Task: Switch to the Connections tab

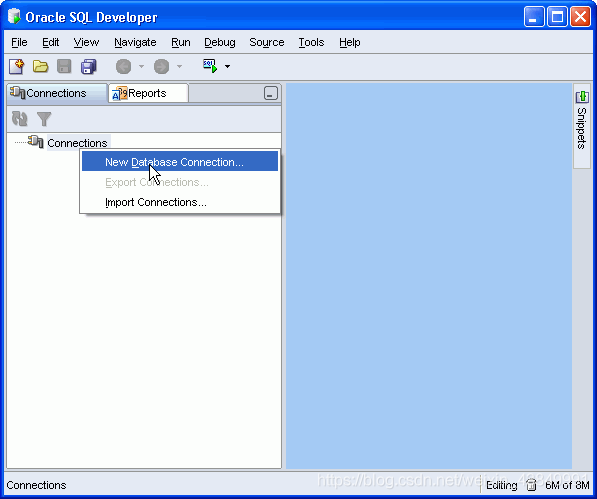Action: (57, 93)
